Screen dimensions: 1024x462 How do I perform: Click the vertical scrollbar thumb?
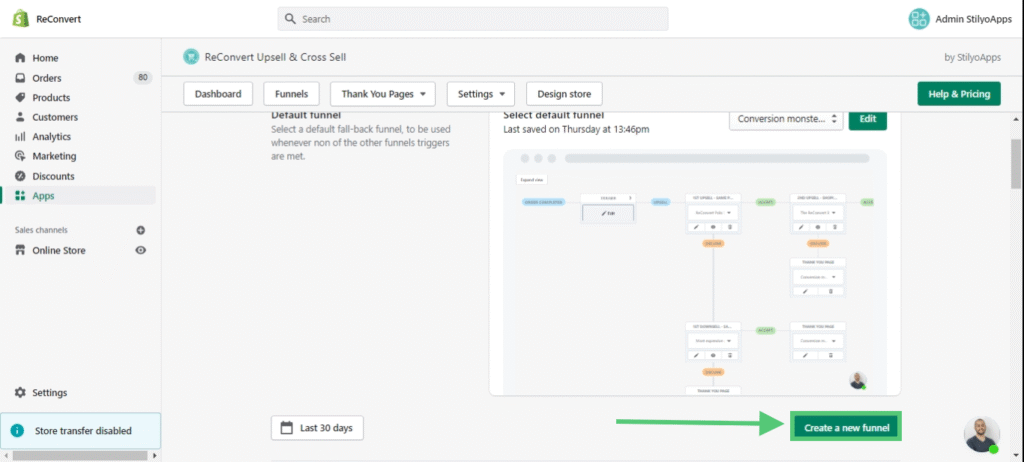click(1017, 163)
